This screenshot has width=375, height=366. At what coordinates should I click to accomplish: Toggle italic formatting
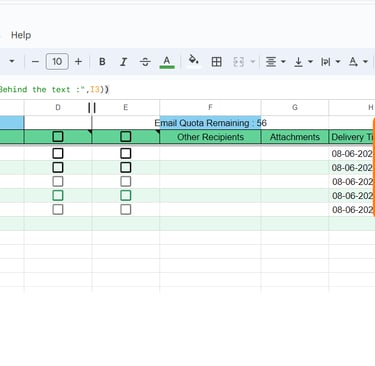(124, 62)
